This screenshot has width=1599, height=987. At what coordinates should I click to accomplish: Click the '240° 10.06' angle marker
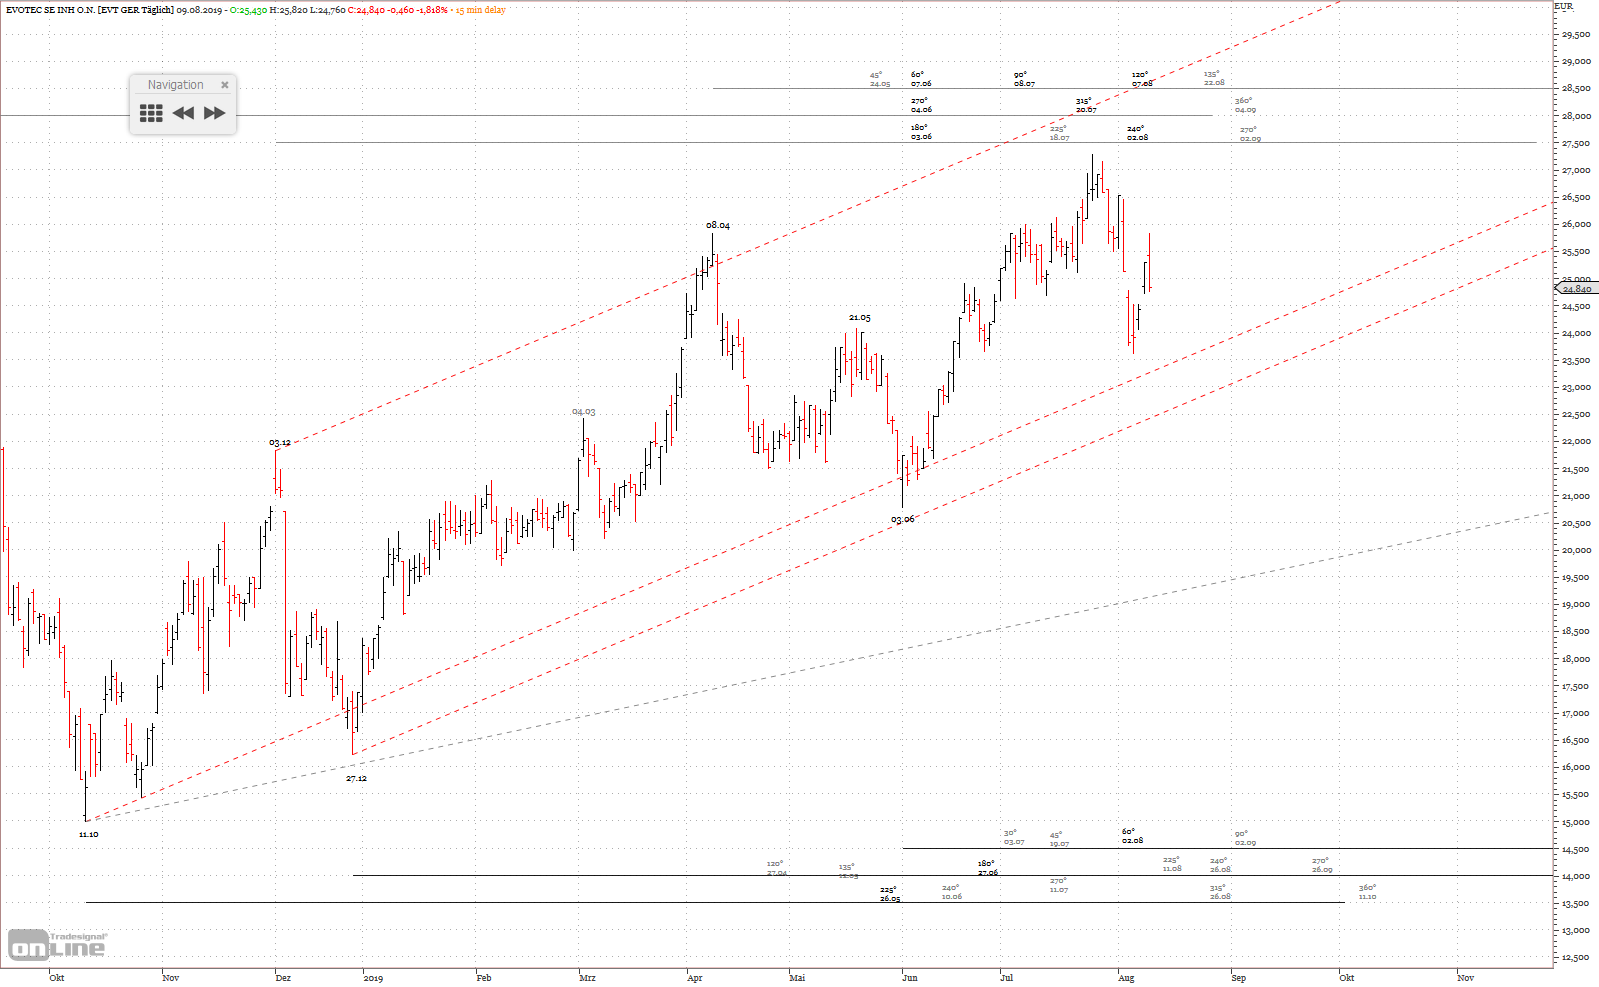(x=951, y=892)
